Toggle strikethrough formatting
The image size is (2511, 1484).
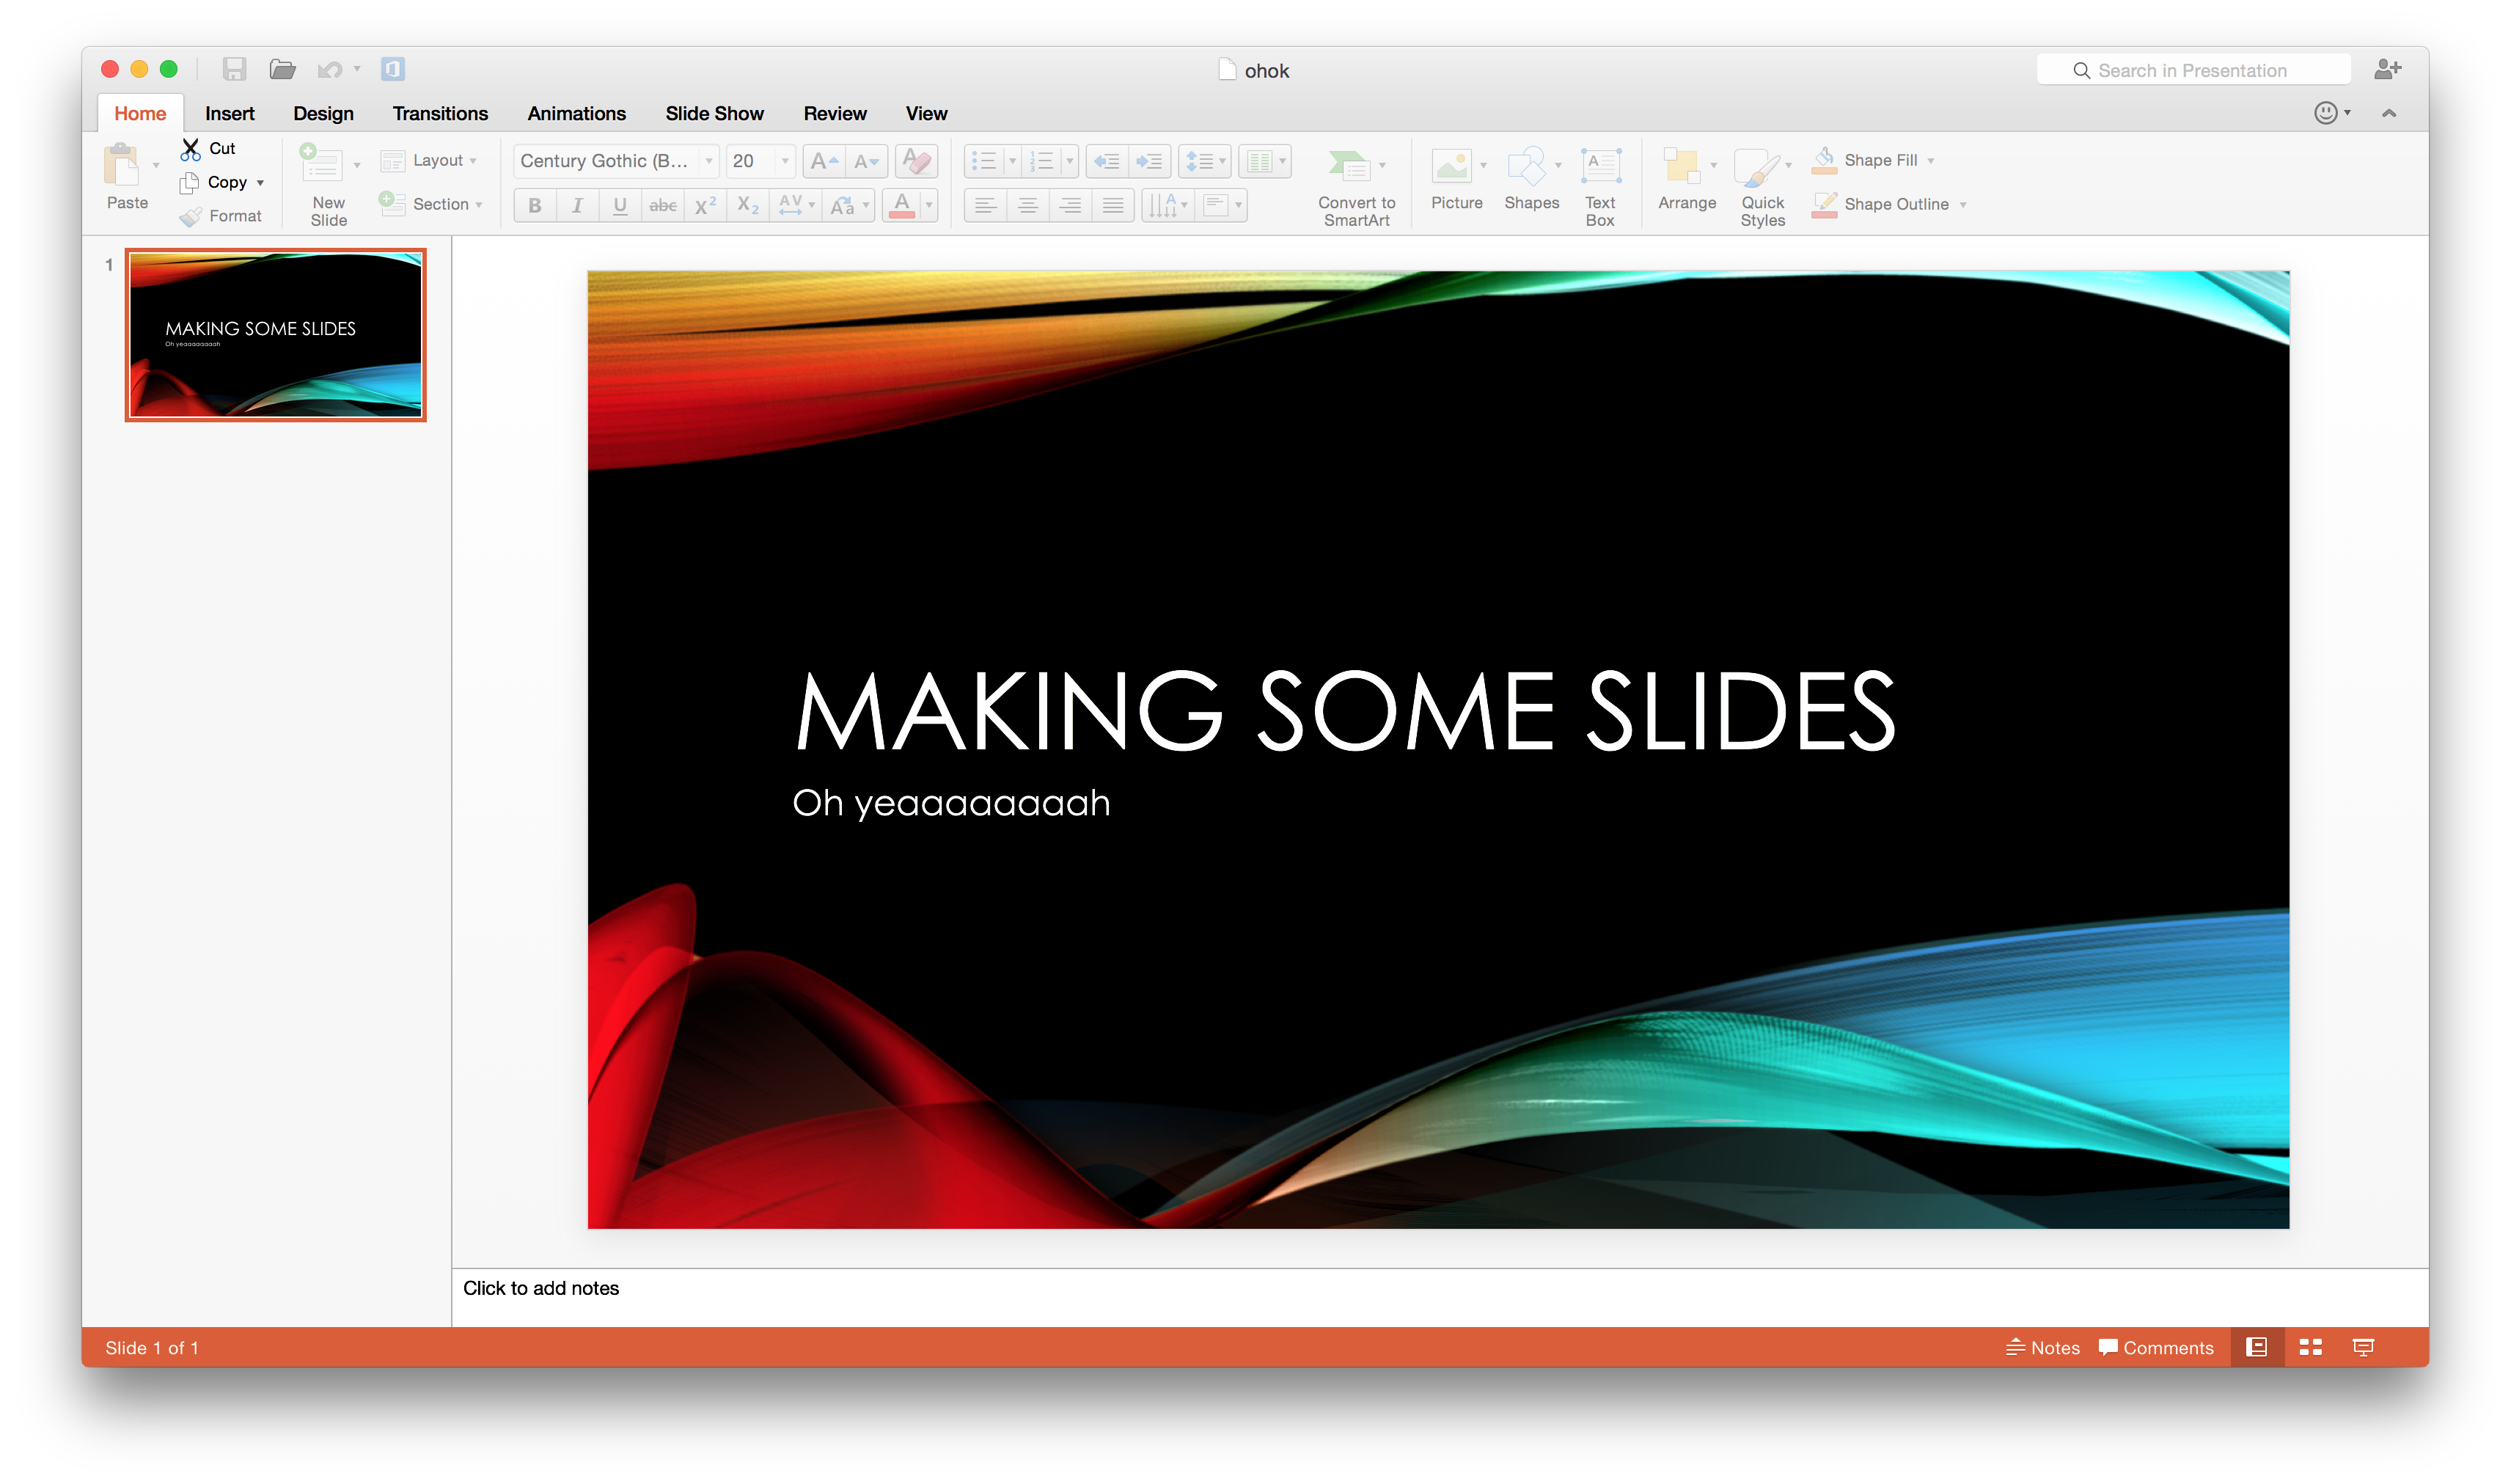point(662,206)
